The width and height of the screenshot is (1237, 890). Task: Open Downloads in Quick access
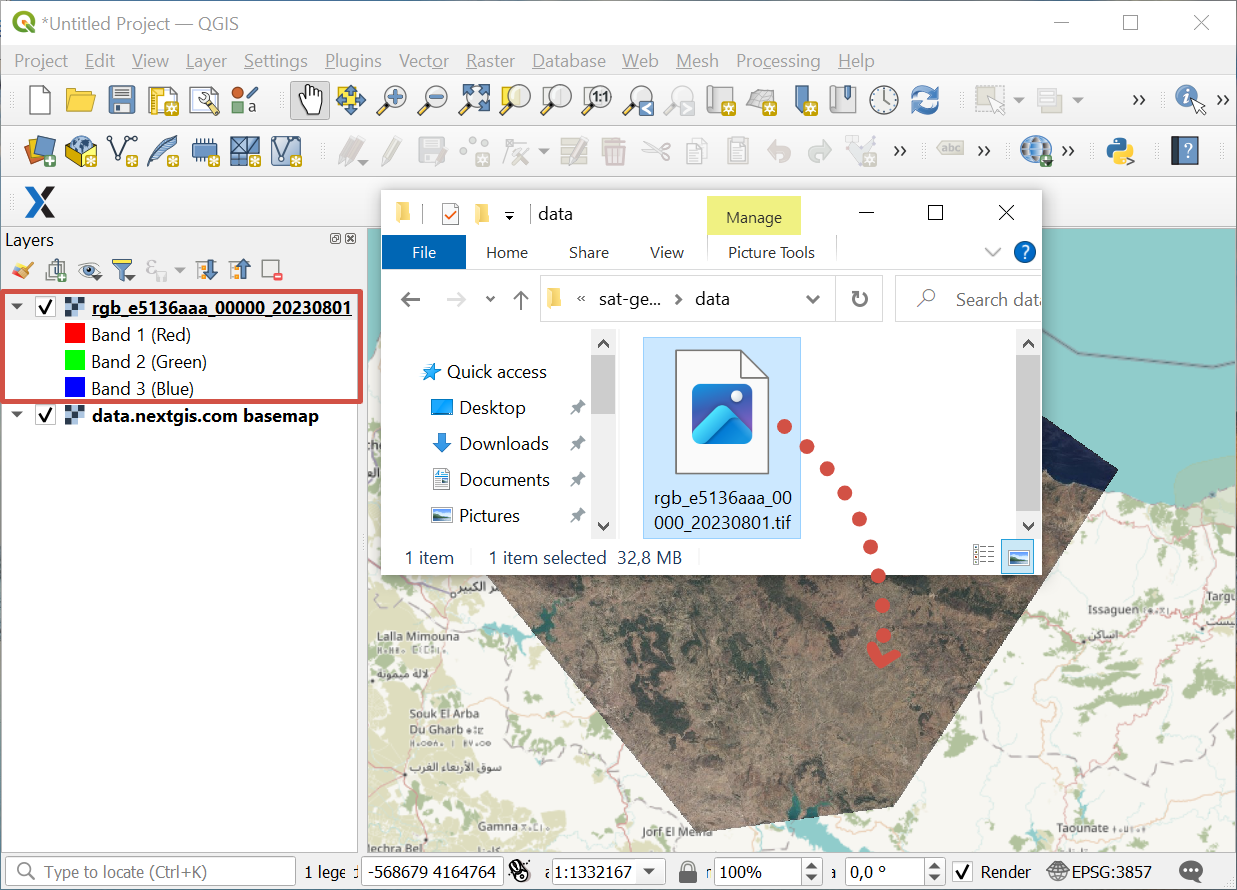[x=503, y=443]
